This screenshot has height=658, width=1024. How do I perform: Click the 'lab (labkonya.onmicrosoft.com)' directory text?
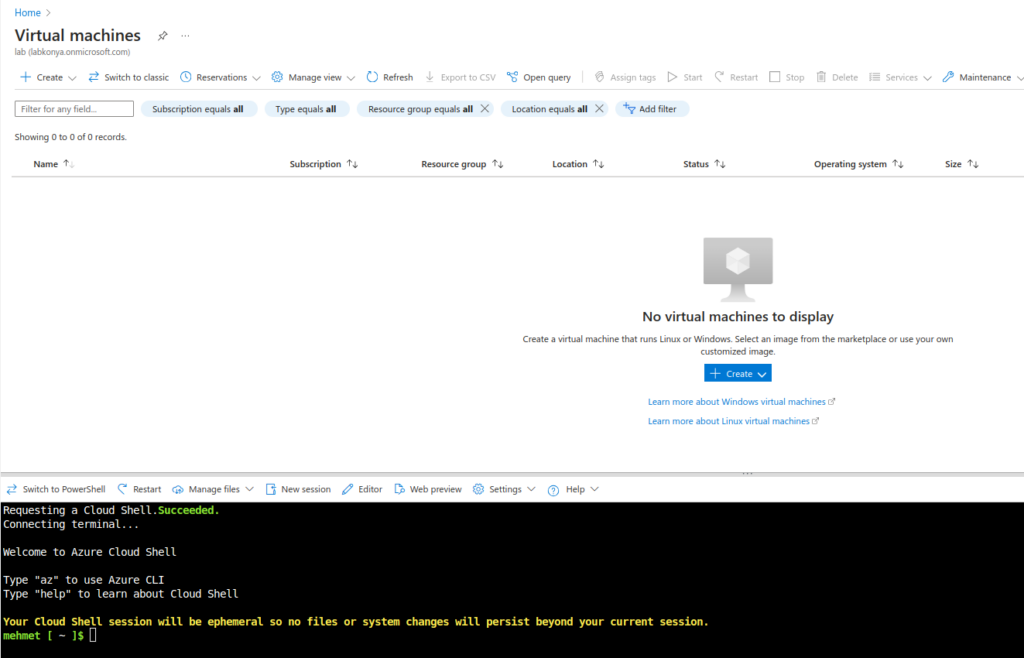[72, 52]
